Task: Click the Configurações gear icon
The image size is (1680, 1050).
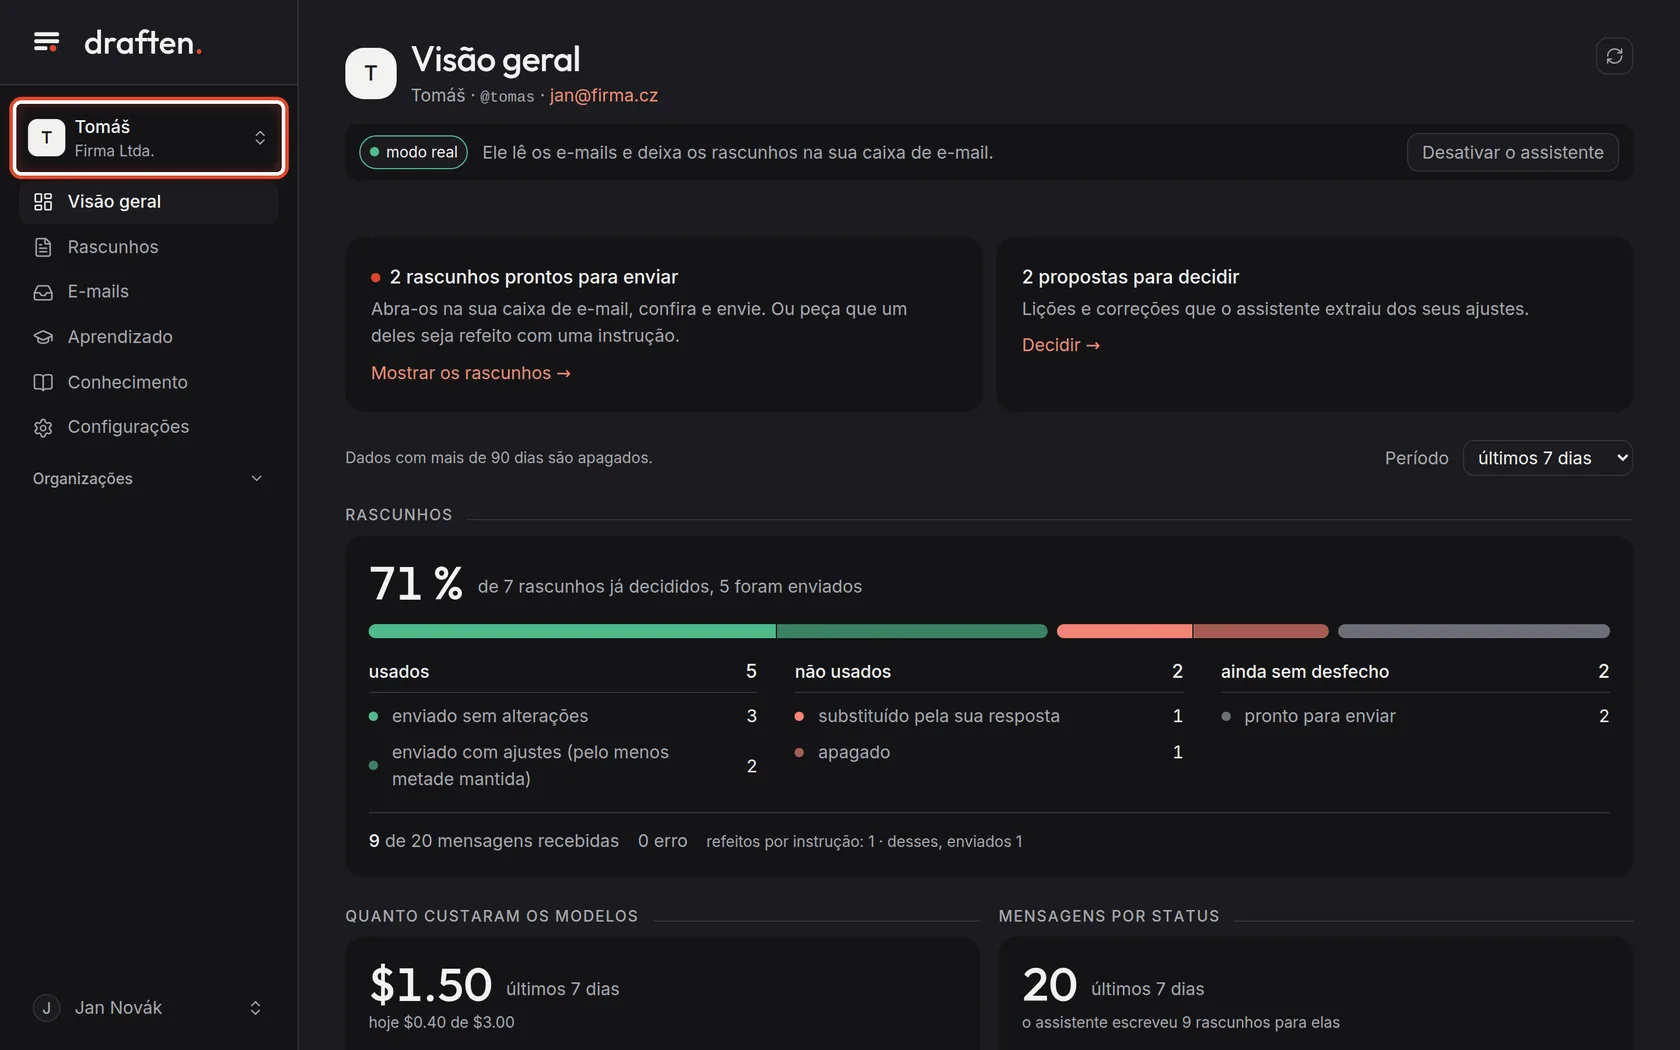Action: tap(43, 427)
